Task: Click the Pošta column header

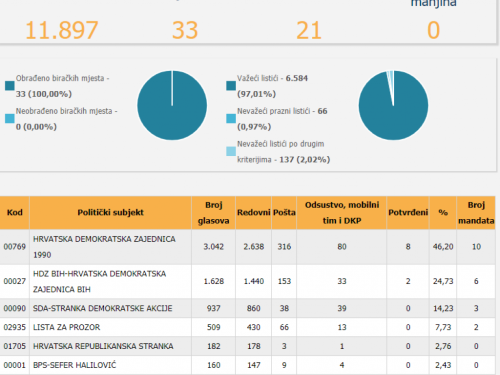Action: 284,213
